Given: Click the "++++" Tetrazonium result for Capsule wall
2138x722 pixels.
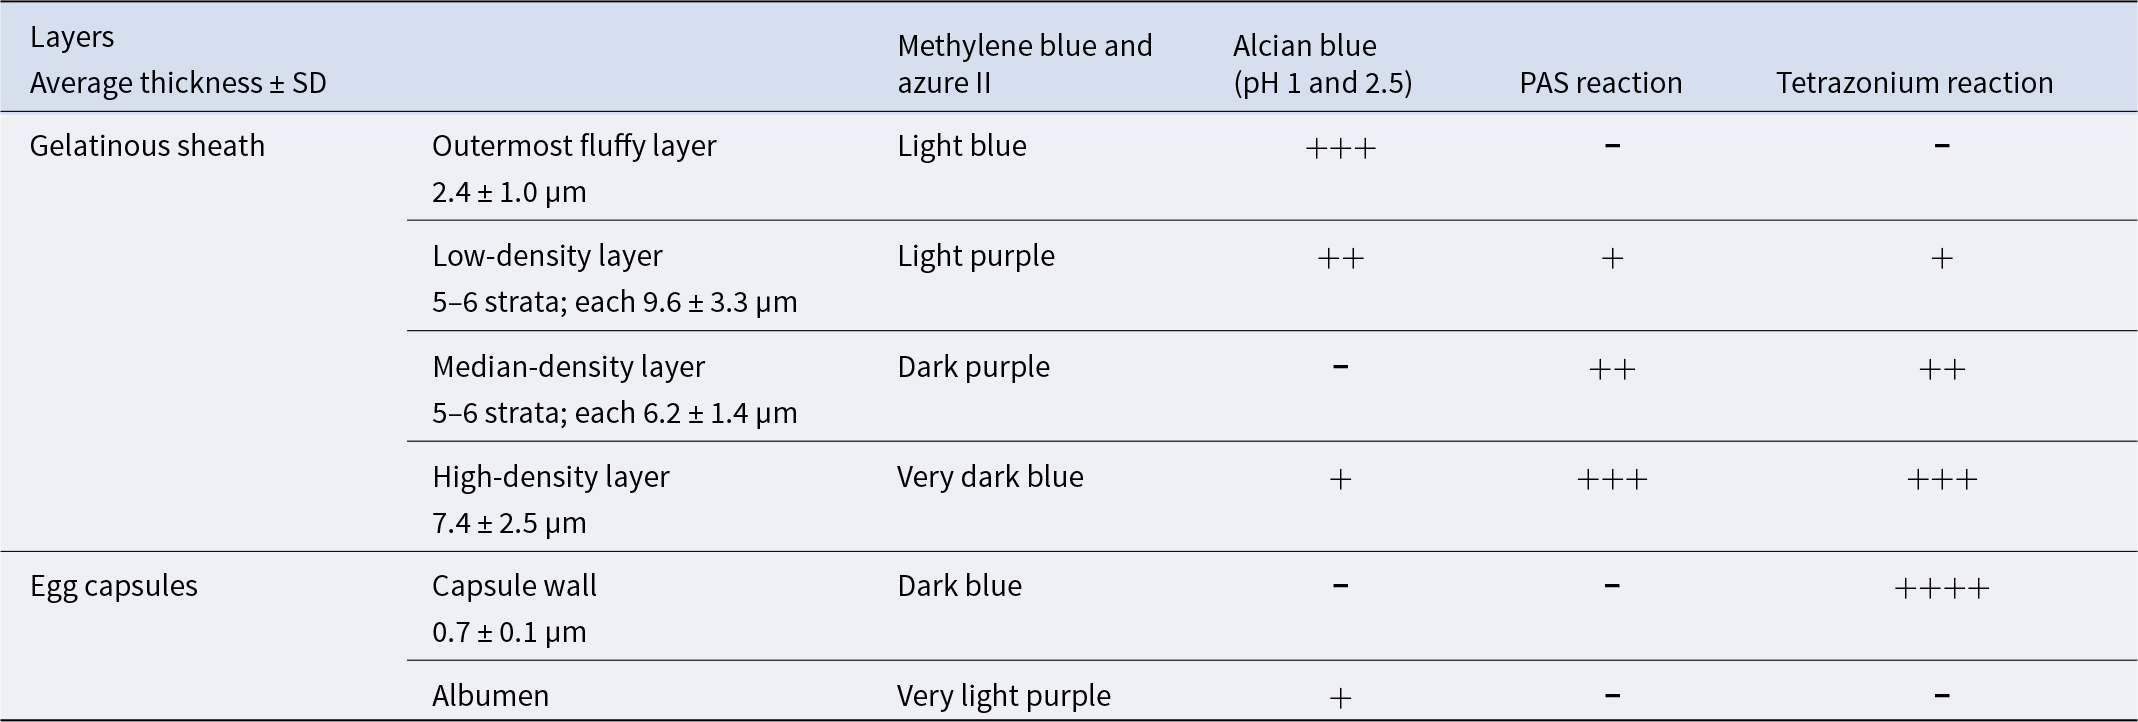Looking at the screenshot, I should point(1941,588).
